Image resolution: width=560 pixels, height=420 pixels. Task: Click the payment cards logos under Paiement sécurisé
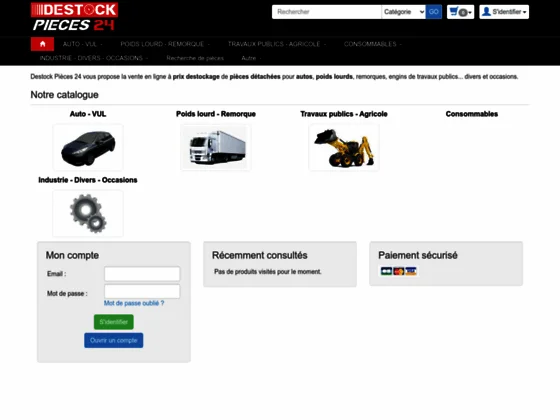pos(398,271)
